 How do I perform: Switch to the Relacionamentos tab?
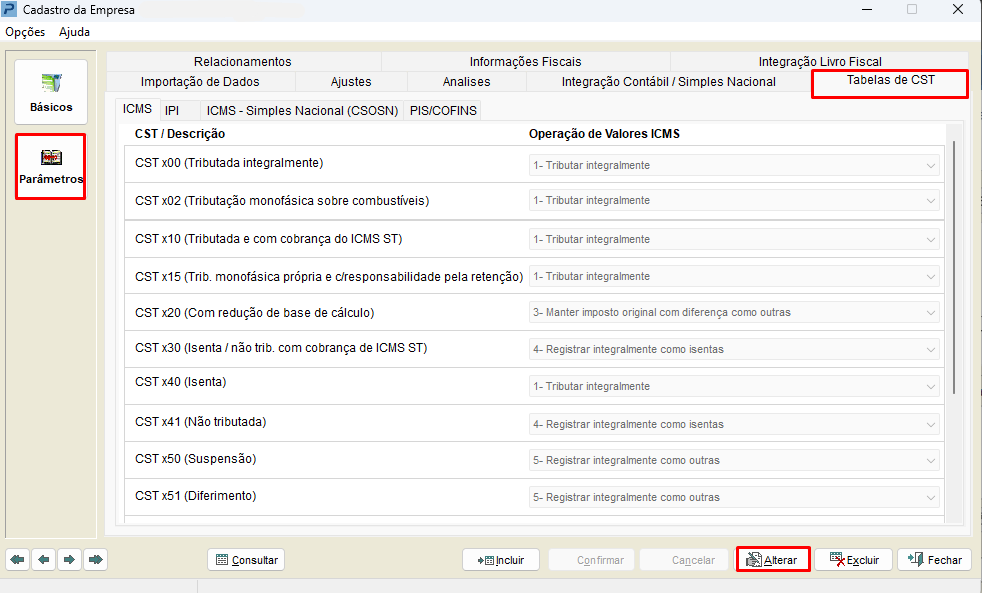(x=243, y=61)
